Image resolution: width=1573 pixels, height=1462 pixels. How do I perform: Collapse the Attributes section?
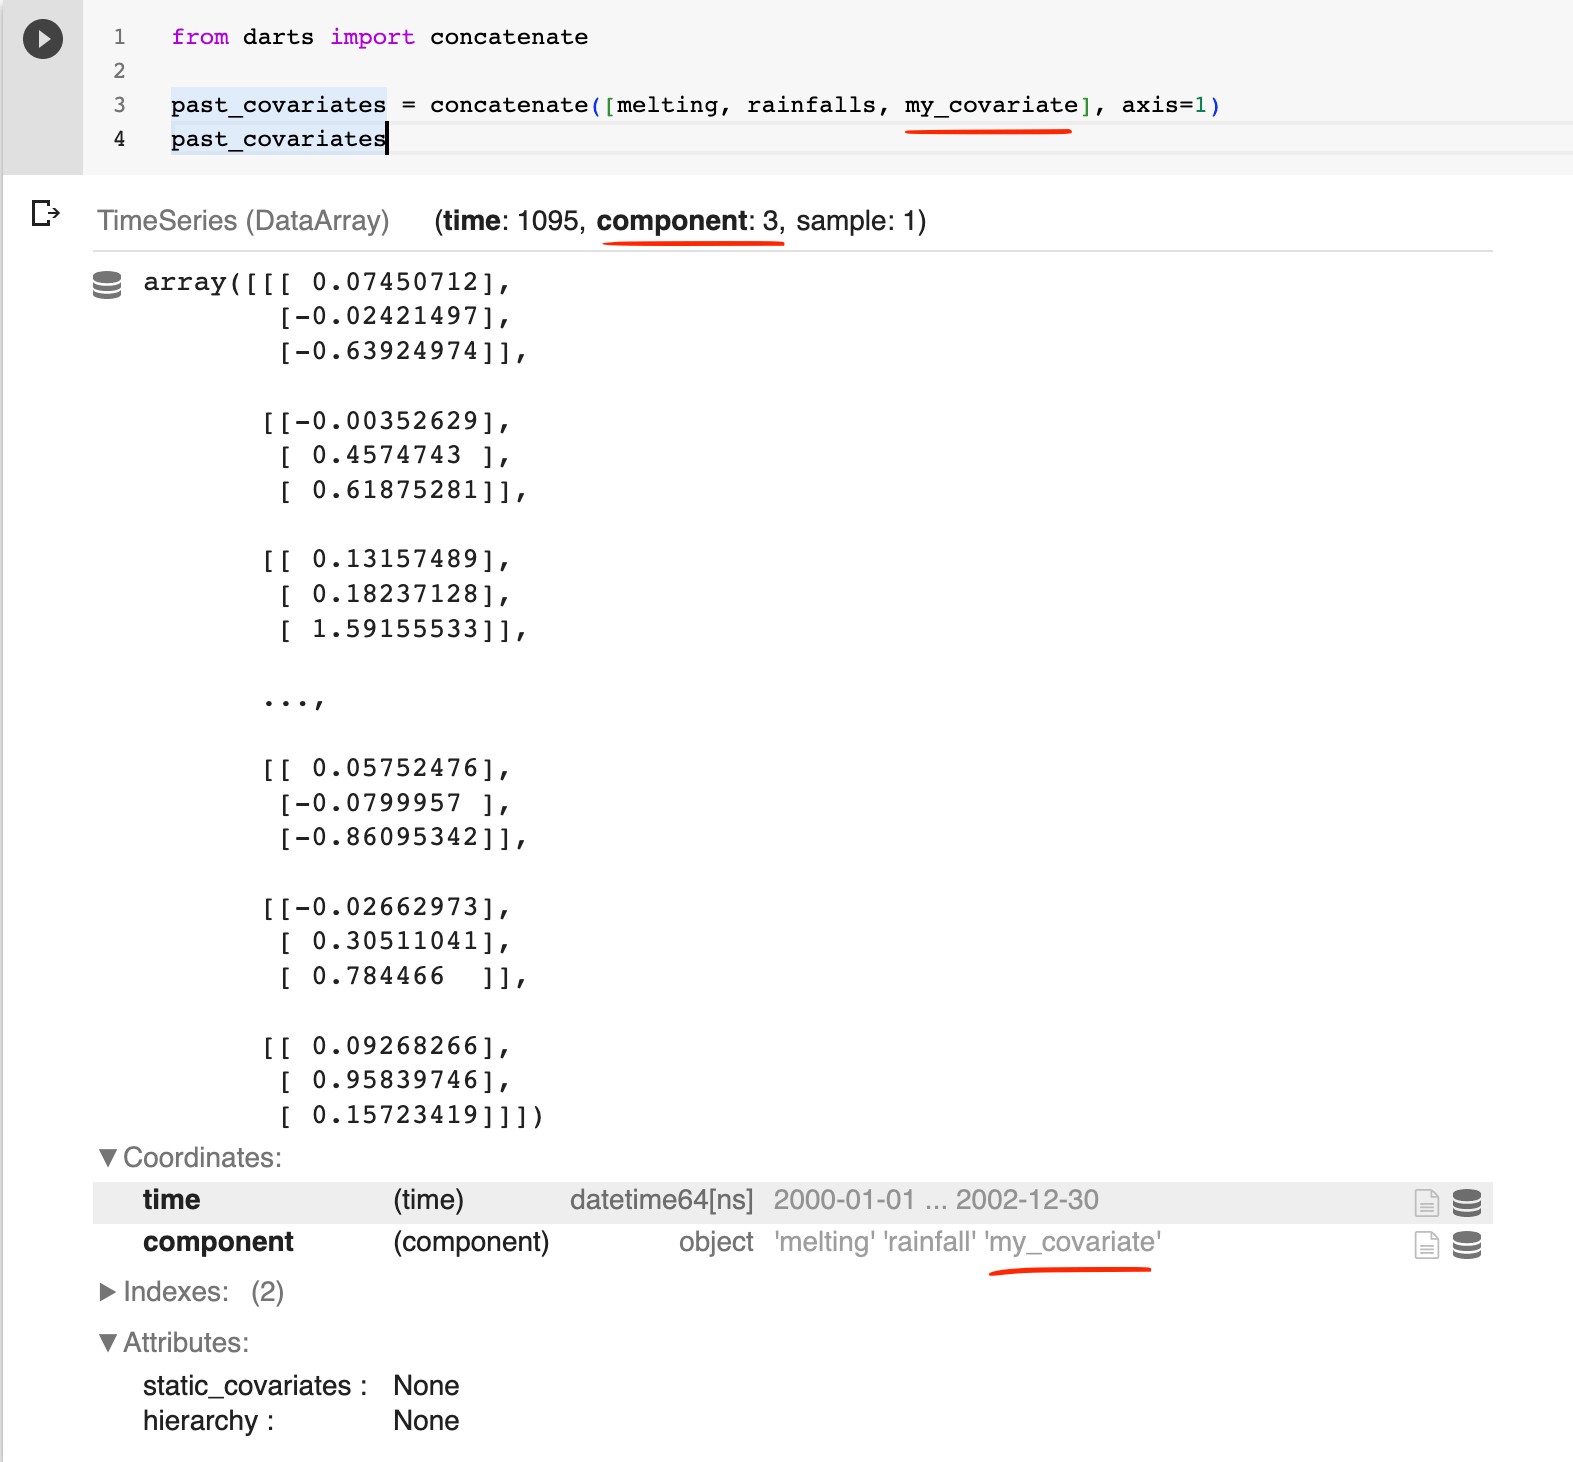(x=174, y=1342)
